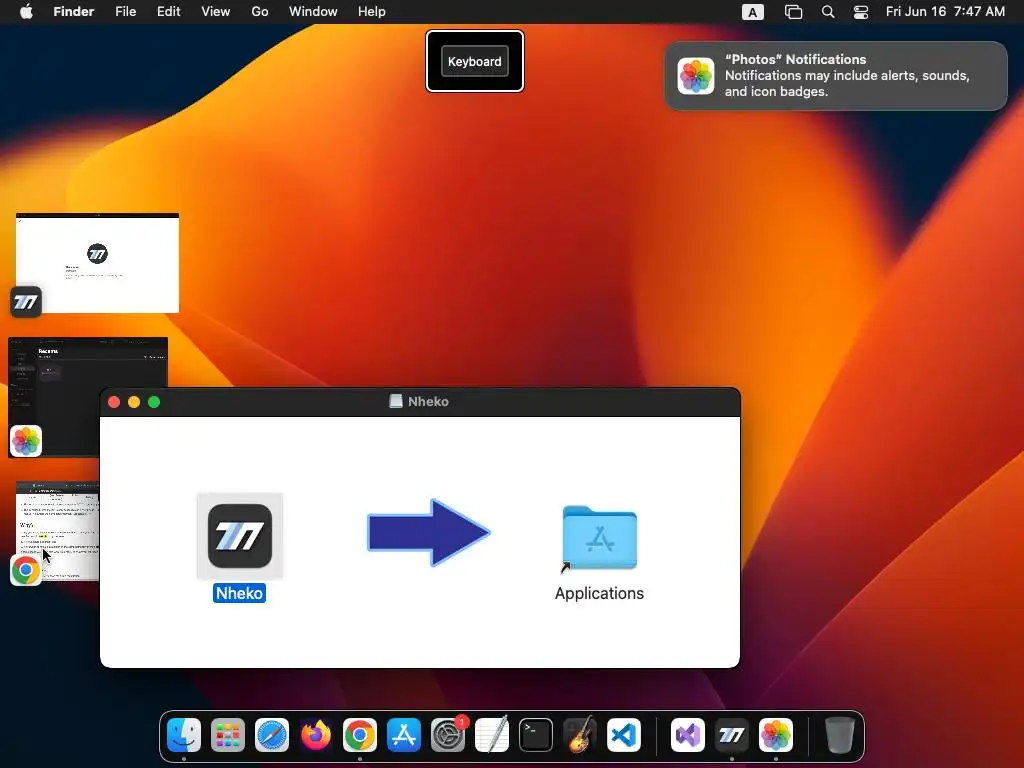Open Control Center in menu bar

click(x=861, y=12)
